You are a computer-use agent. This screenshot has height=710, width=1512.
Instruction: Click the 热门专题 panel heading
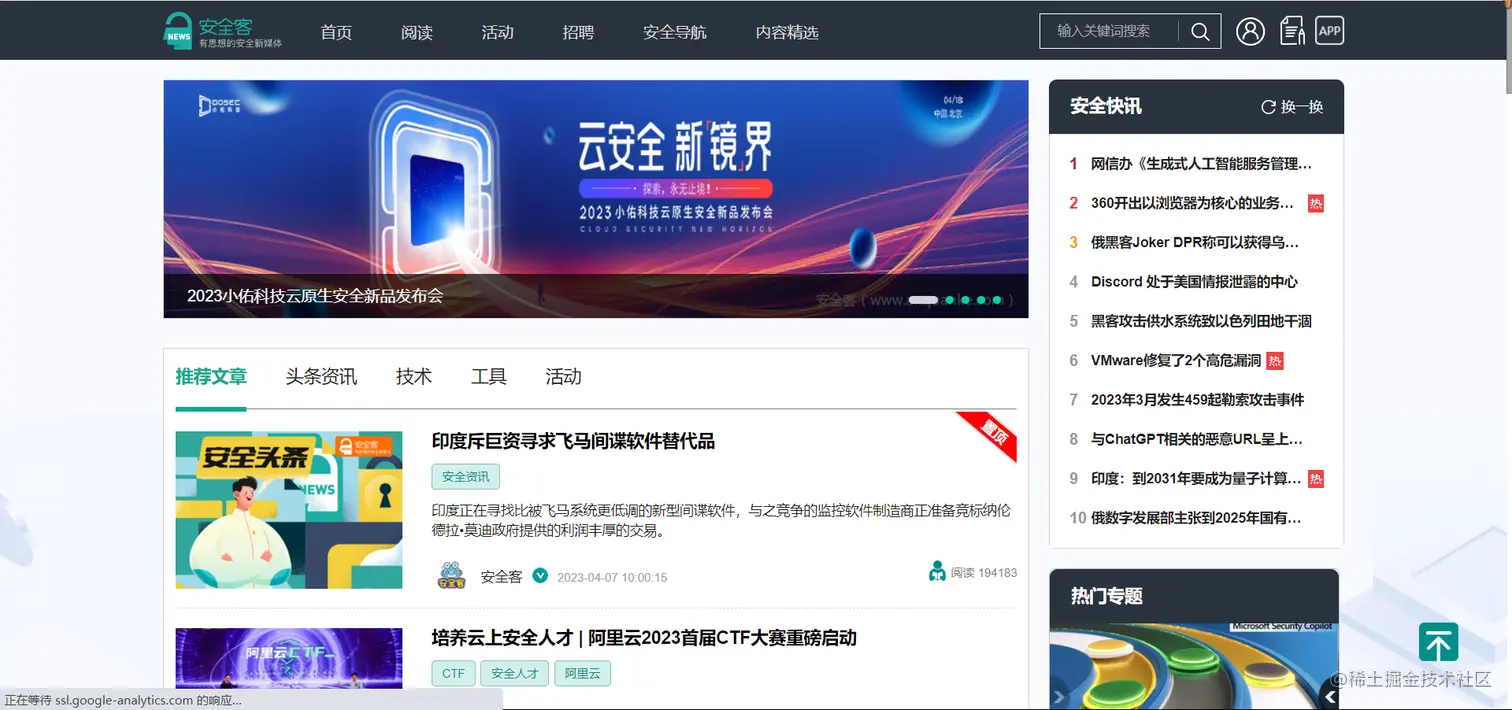click(x=1107, y=596)
